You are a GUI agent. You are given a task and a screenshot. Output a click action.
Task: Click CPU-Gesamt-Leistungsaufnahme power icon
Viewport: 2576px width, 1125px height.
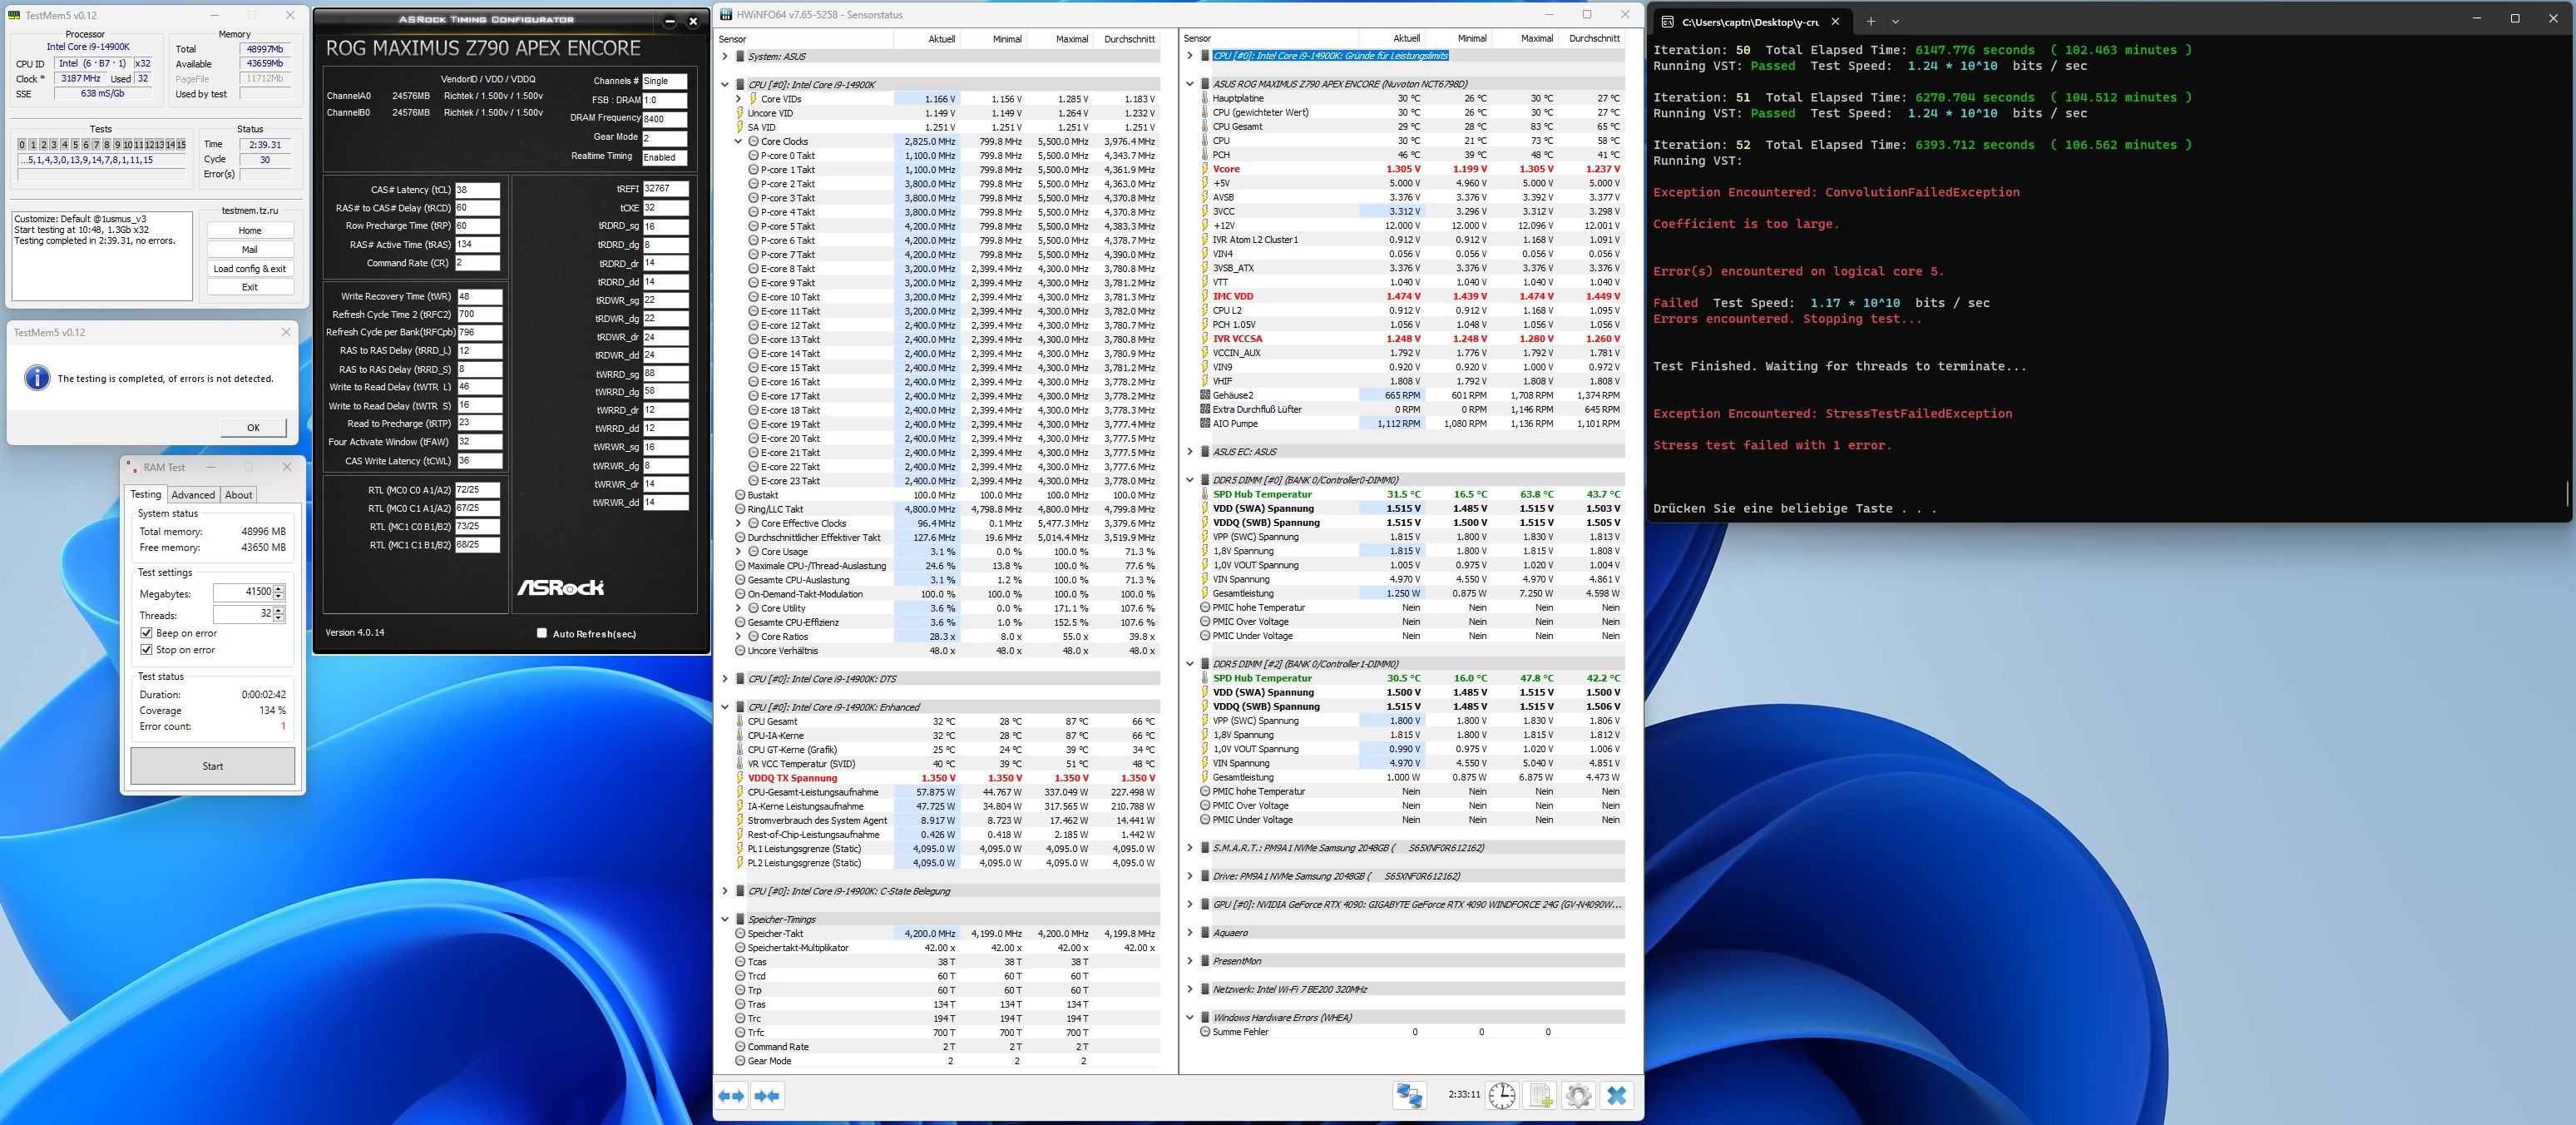[740, 792]
